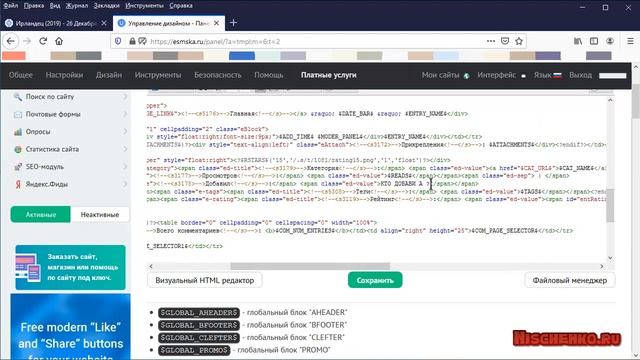Open page actions three-dot menu
This screenshot has width=640, height=360.
coord(491,41)
